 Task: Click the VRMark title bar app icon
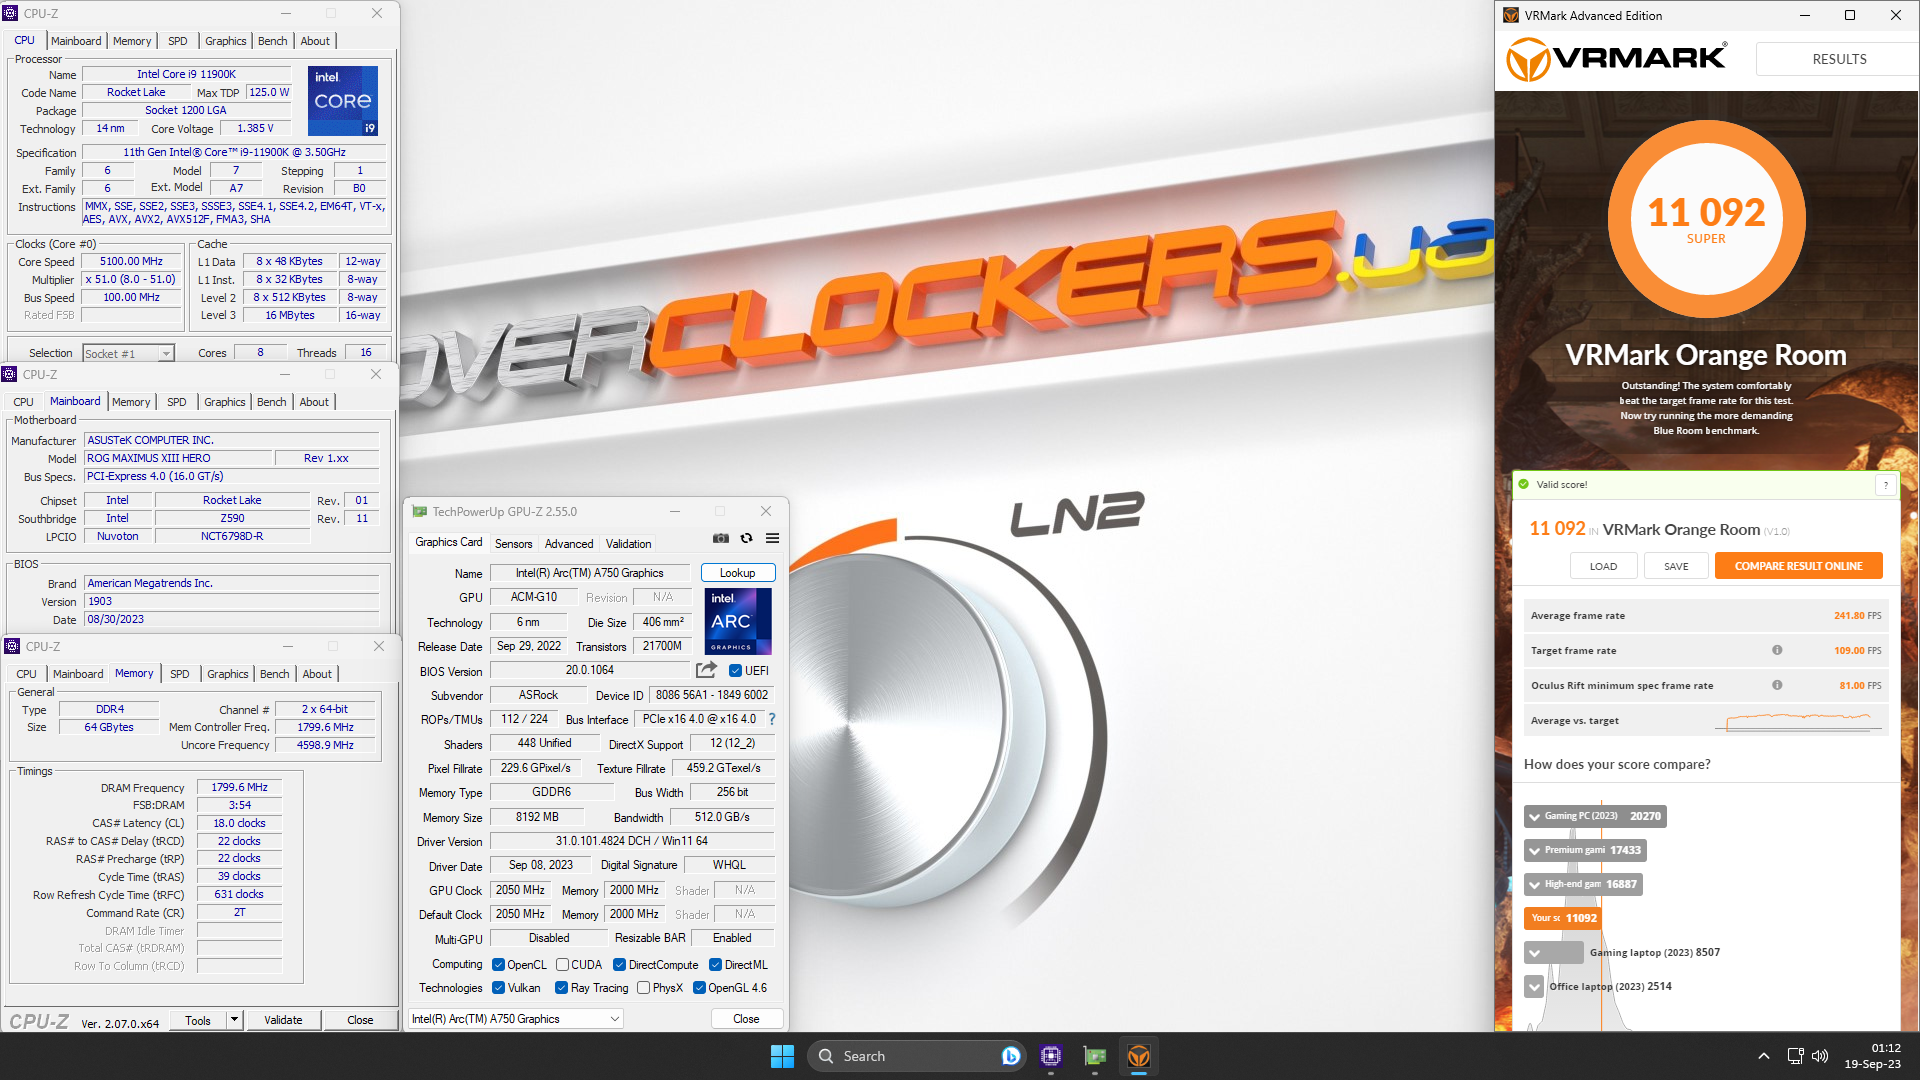1511,15
